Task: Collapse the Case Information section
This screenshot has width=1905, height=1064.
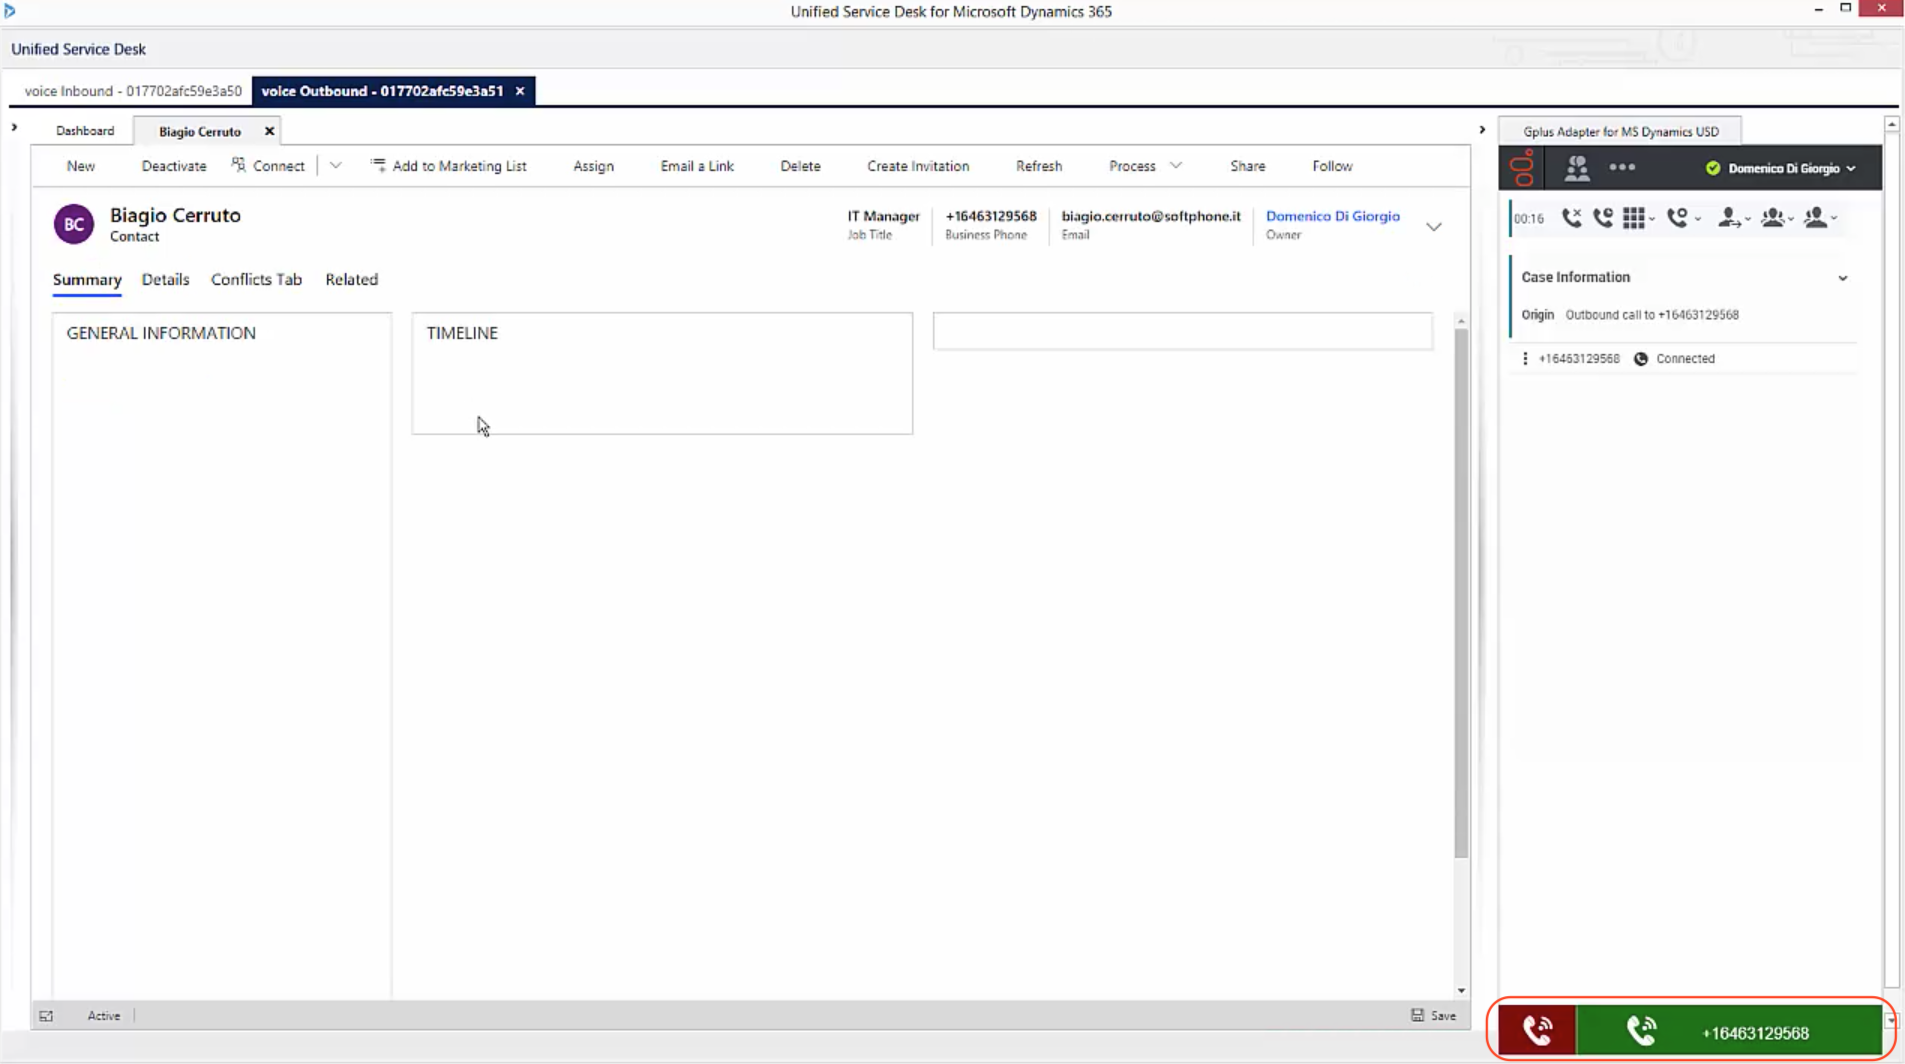Action: 1842,278
